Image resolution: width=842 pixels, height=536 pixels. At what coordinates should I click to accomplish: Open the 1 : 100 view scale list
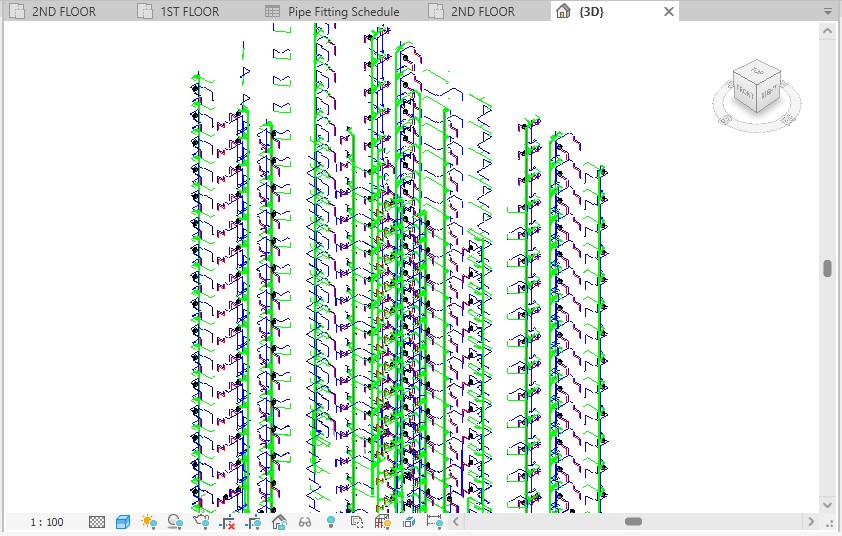tap(47, 522)
